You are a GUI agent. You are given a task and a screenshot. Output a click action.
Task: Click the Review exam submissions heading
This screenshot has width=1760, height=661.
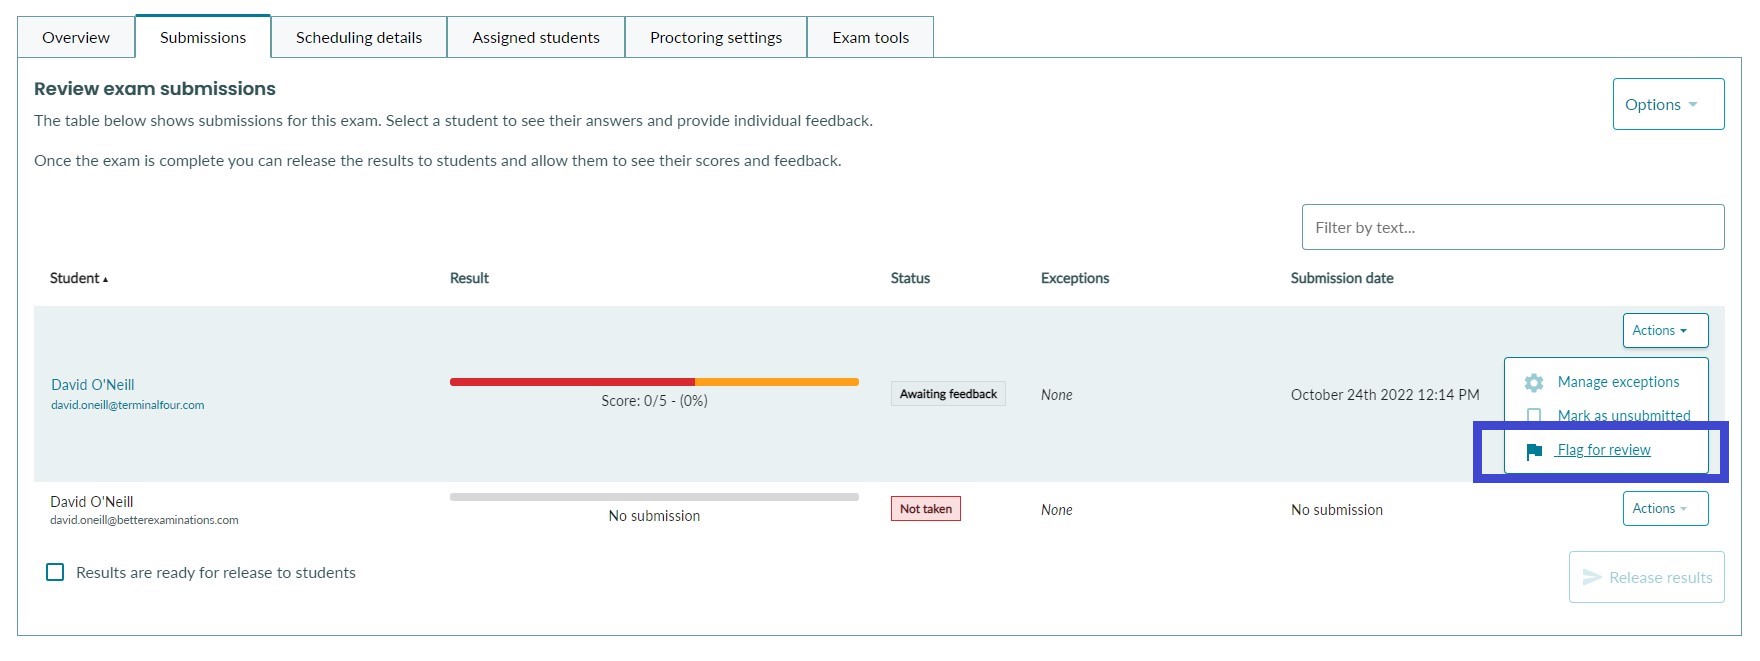[155, 88]
